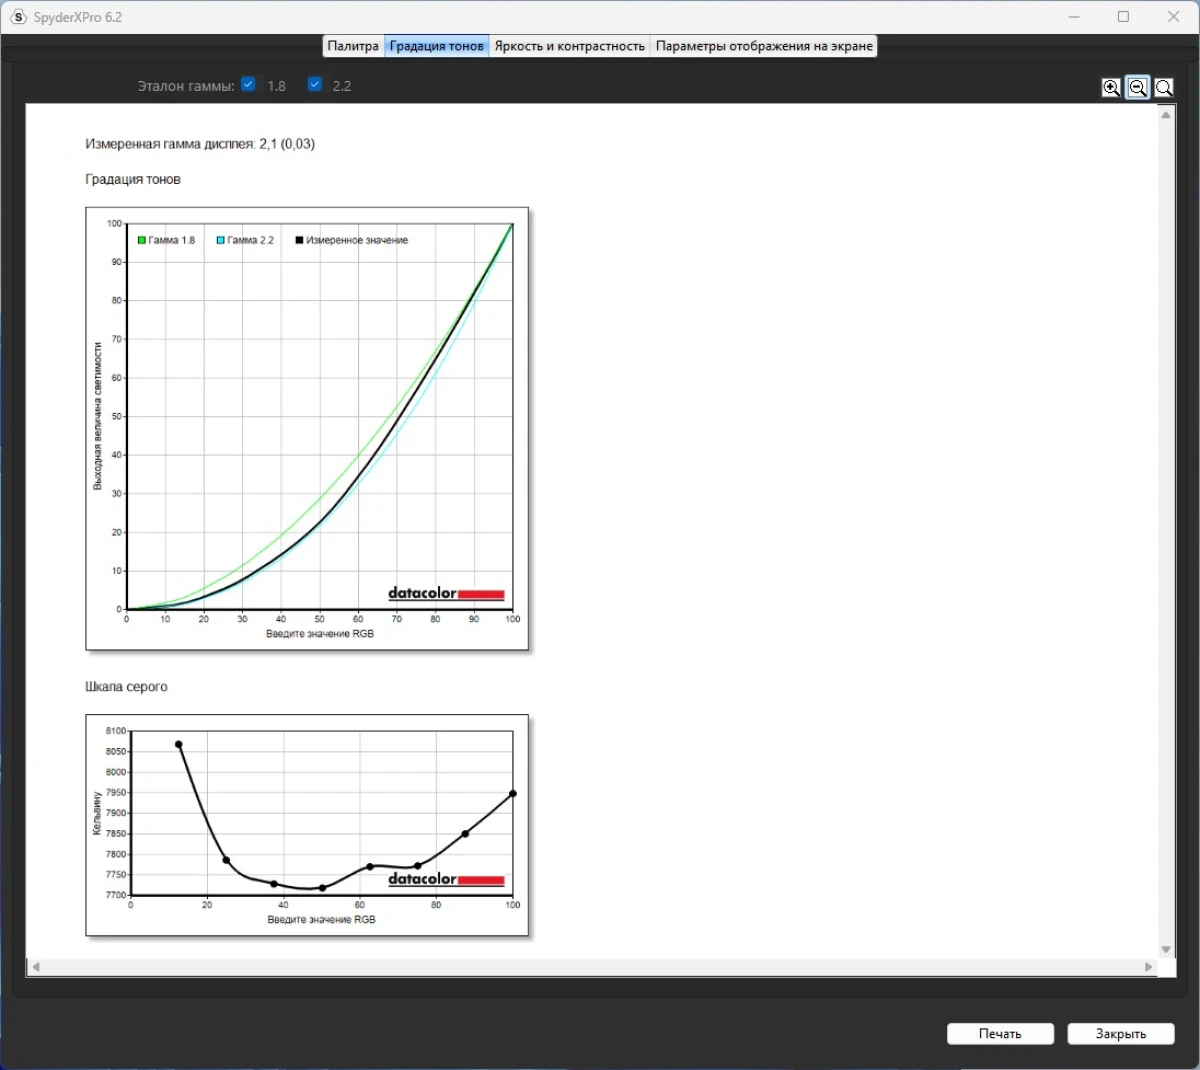
Task: Click the Гамма 1.8 green legend swatch
Action: (142, 240)
